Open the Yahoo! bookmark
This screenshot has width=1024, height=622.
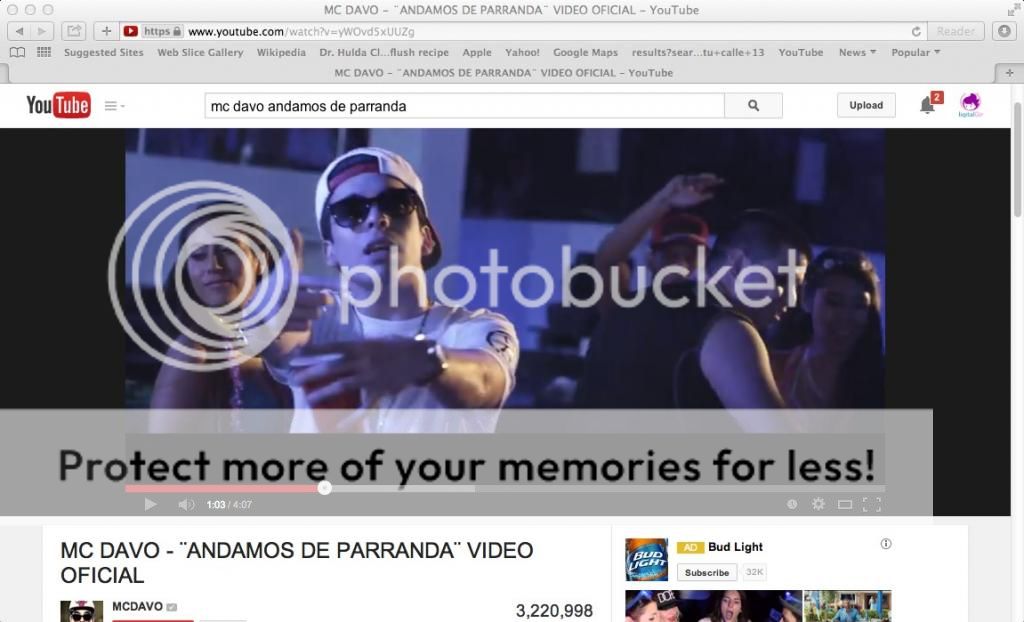click(x=522, y=52)
